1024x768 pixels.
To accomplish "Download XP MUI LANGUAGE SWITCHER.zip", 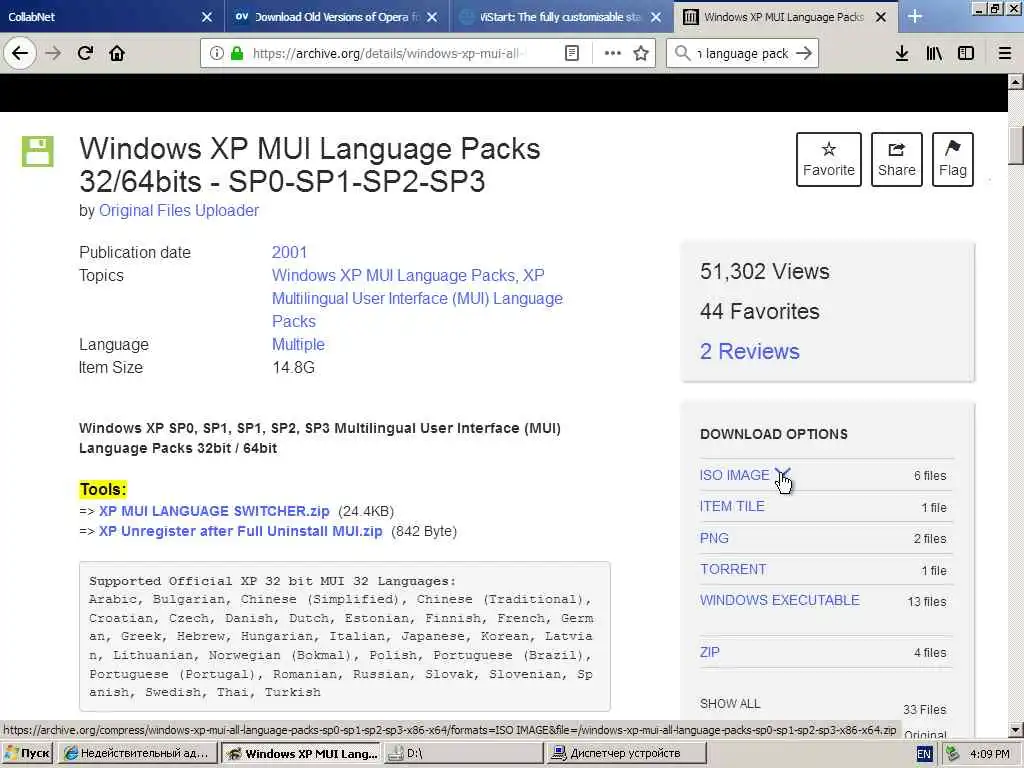I will (x=214, y=511).
